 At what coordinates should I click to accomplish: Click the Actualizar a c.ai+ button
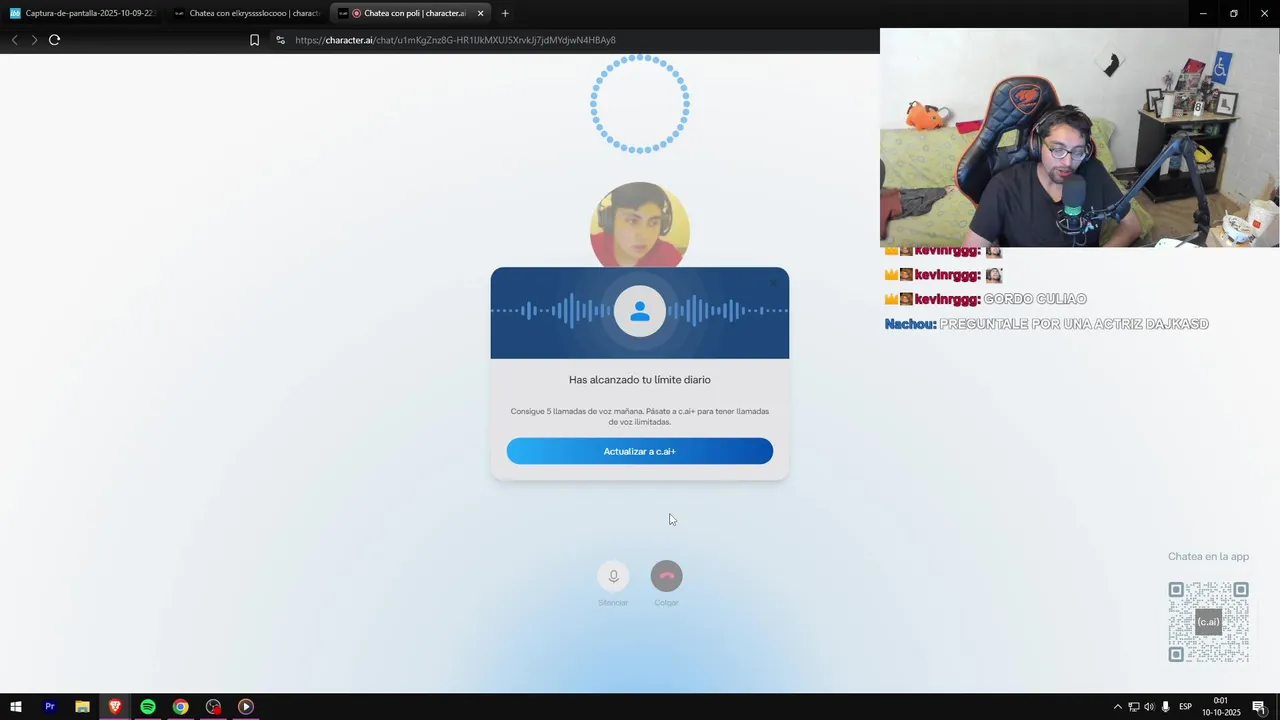pos(639,451)
